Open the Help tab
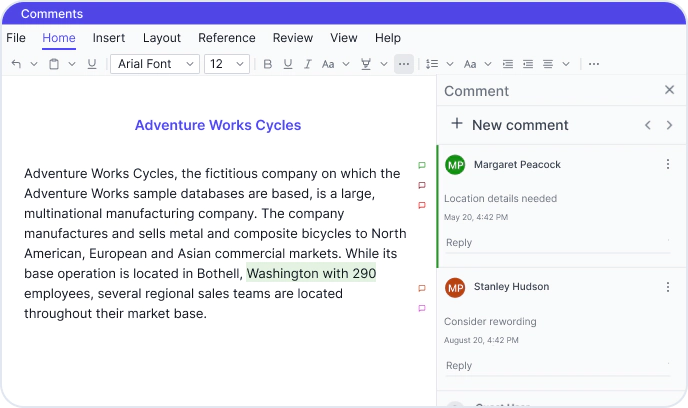Image resolution: width=688 pixels, height=408 pixels. point(388,38)
